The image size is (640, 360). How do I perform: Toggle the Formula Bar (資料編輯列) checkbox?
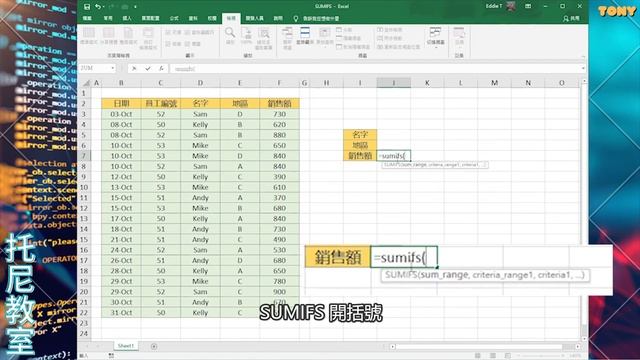point(199,32)
